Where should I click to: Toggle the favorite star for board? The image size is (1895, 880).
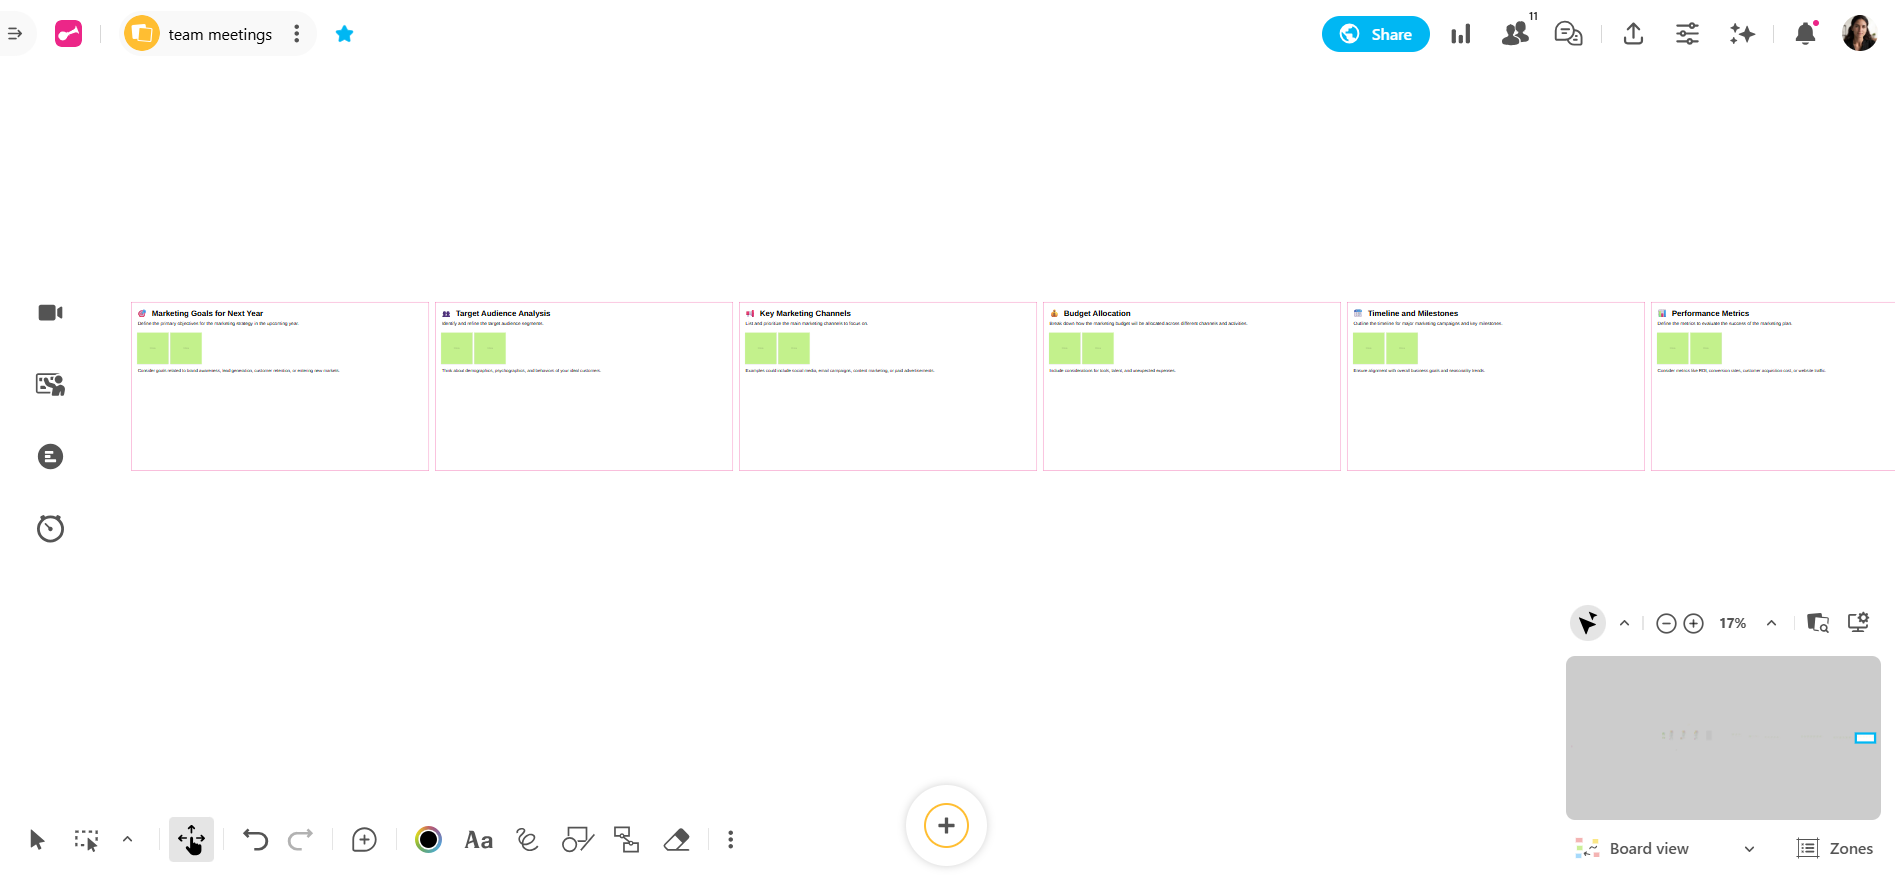pos(345,34)
